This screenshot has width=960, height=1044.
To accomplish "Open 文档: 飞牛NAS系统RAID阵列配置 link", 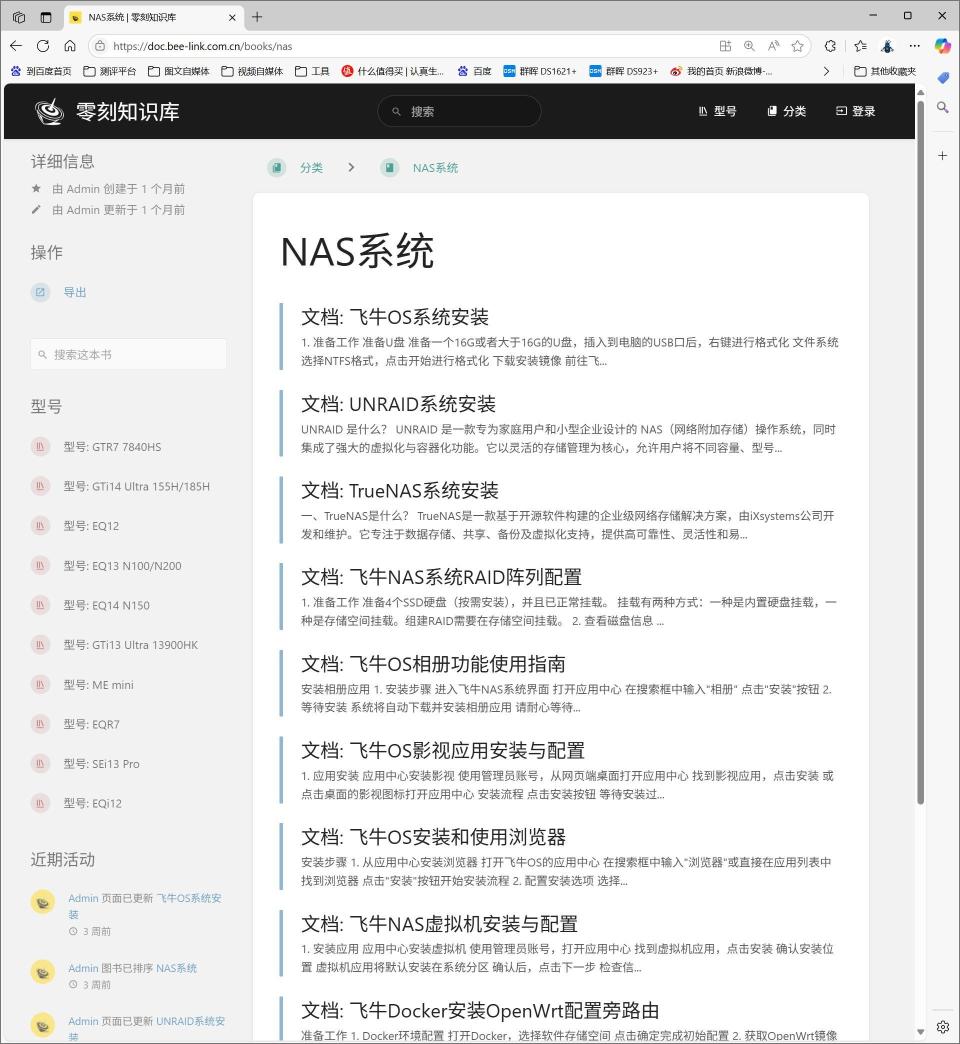I will (x=441, y=577).
